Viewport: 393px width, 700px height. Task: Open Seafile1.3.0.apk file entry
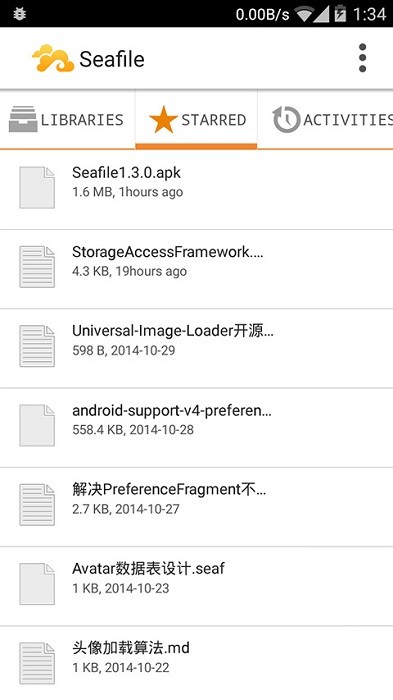point(196,190)
